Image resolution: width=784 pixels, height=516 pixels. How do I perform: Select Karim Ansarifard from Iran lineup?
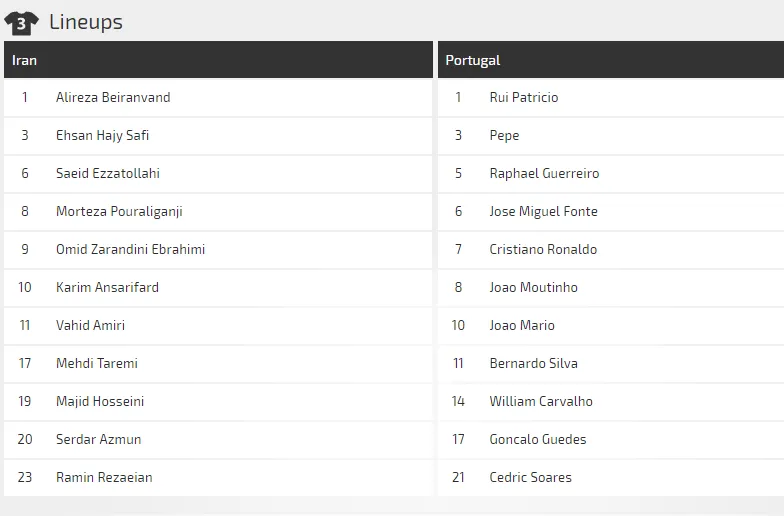point(107,287)
